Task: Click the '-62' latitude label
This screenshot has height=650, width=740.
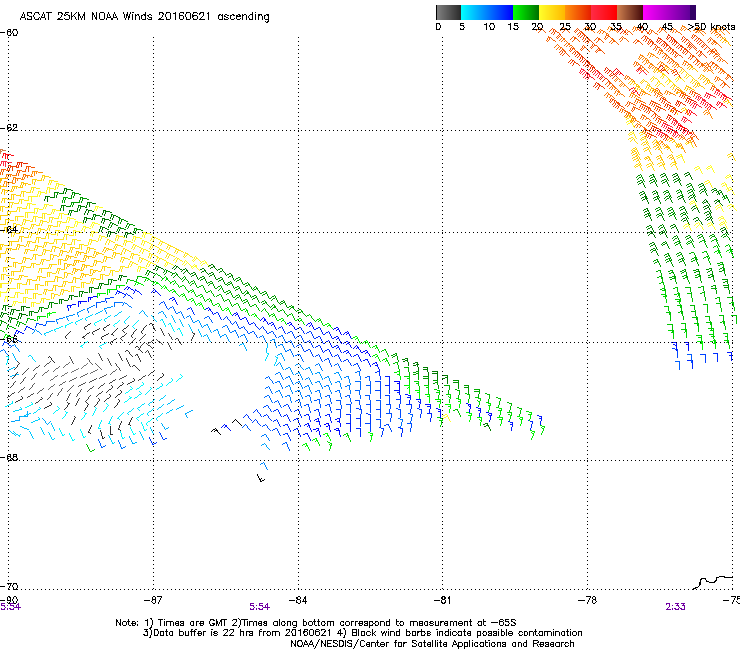Action: click(9, 128)
